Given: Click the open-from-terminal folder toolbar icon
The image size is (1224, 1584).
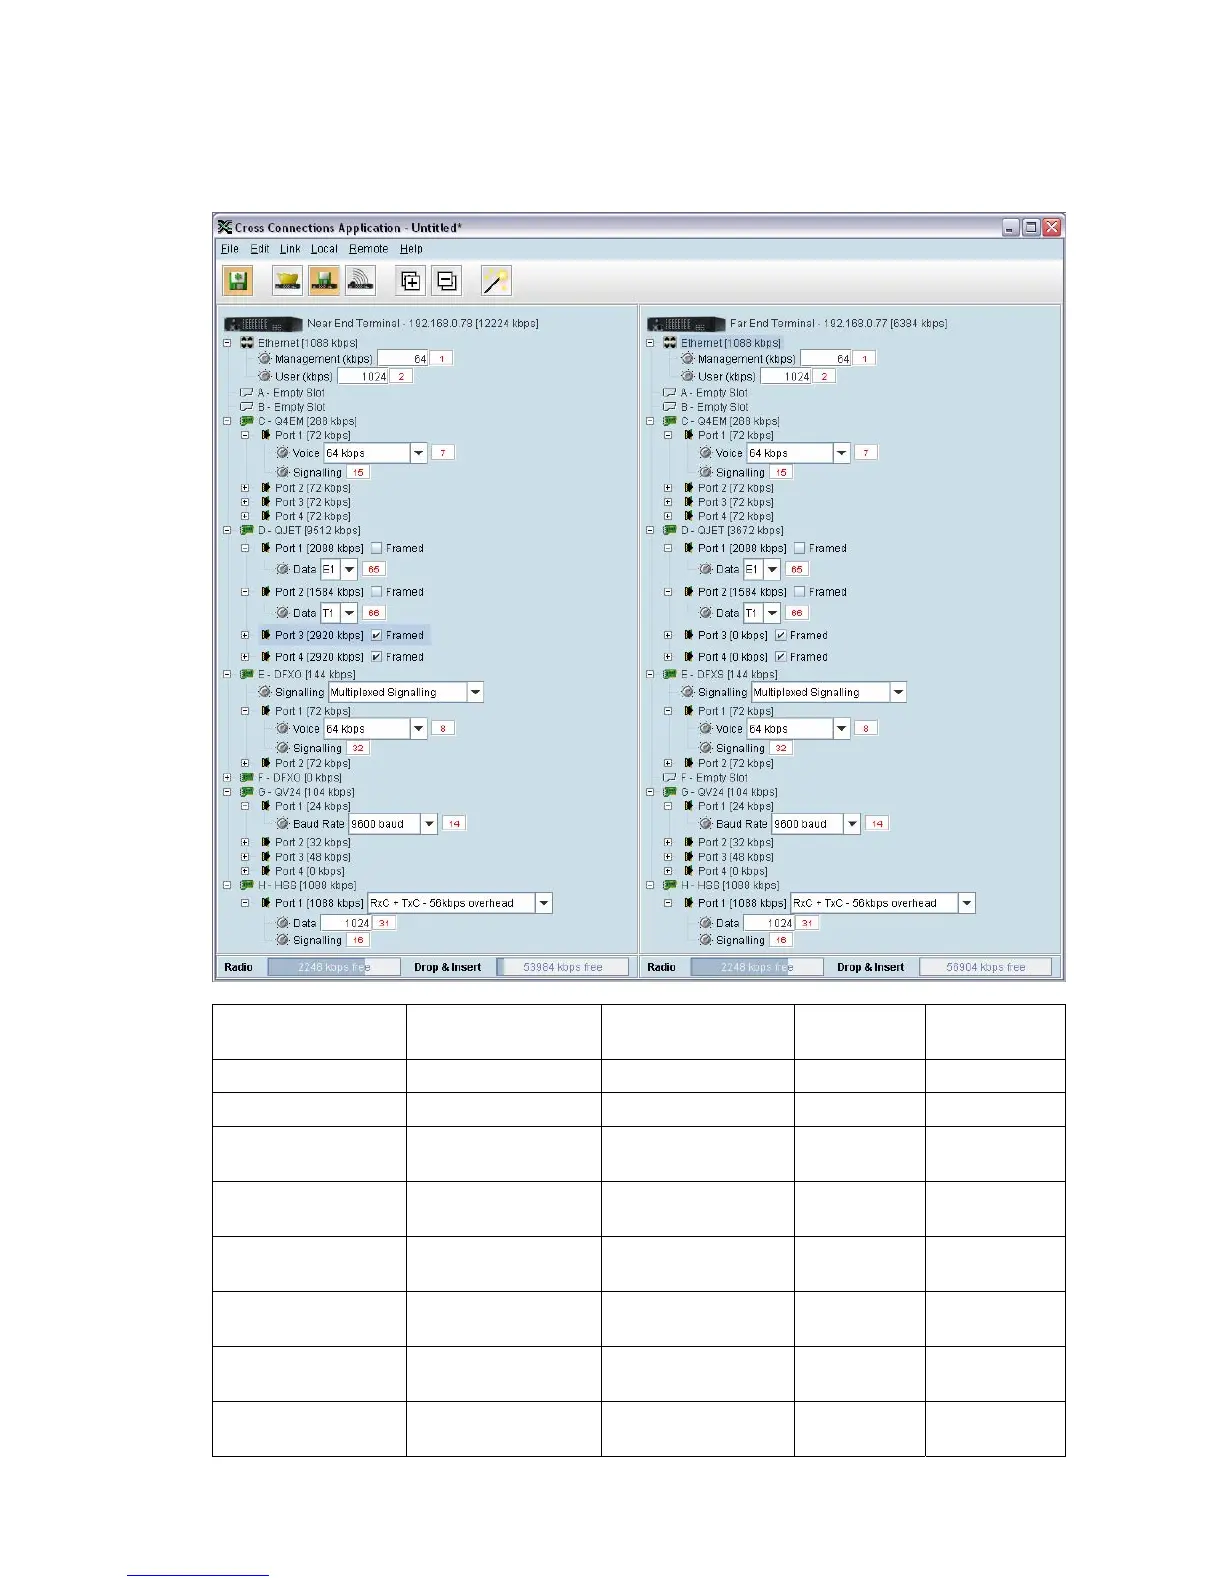Looking at the screenshot, I should (x=287, y=281).
